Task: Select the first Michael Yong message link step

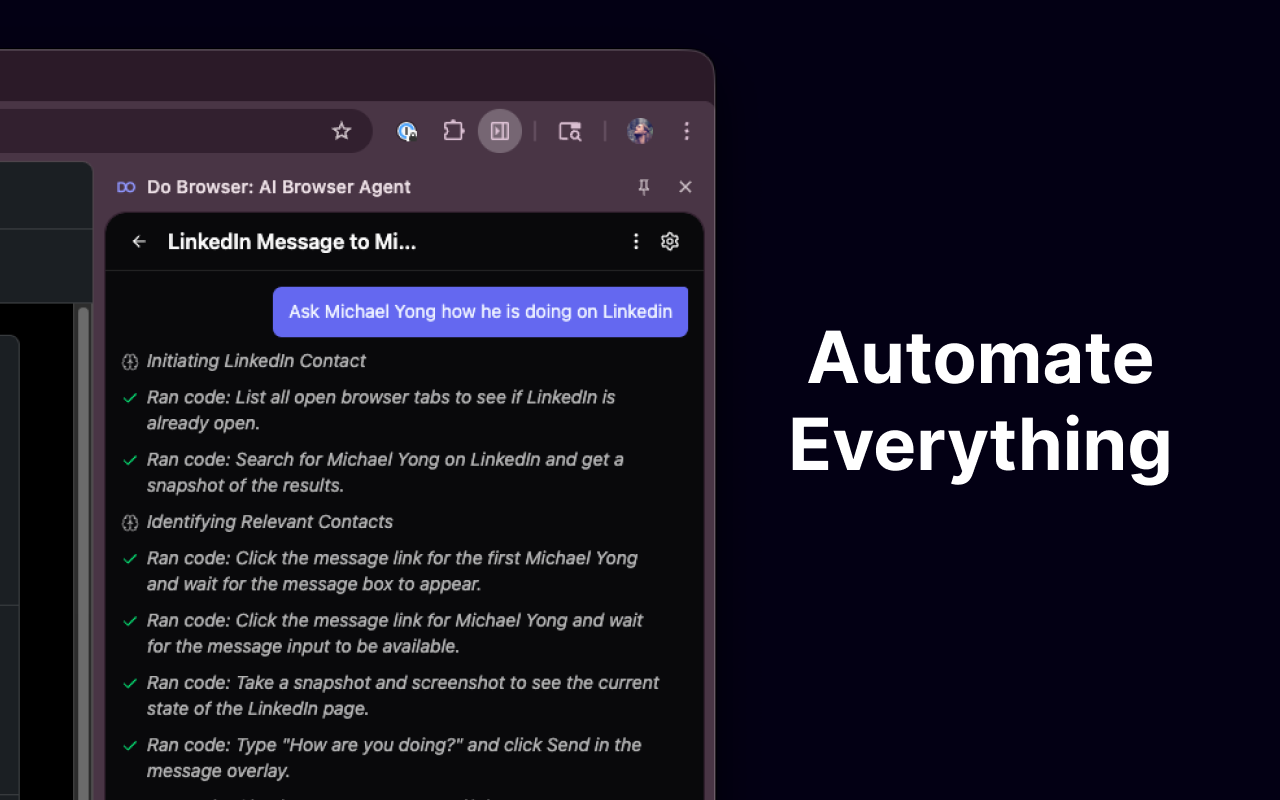Action: tap(393, 571)
